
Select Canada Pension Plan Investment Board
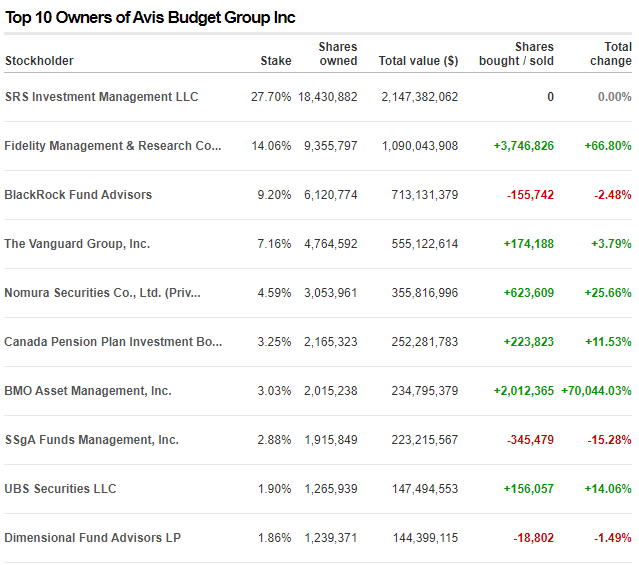pos(113,342)
